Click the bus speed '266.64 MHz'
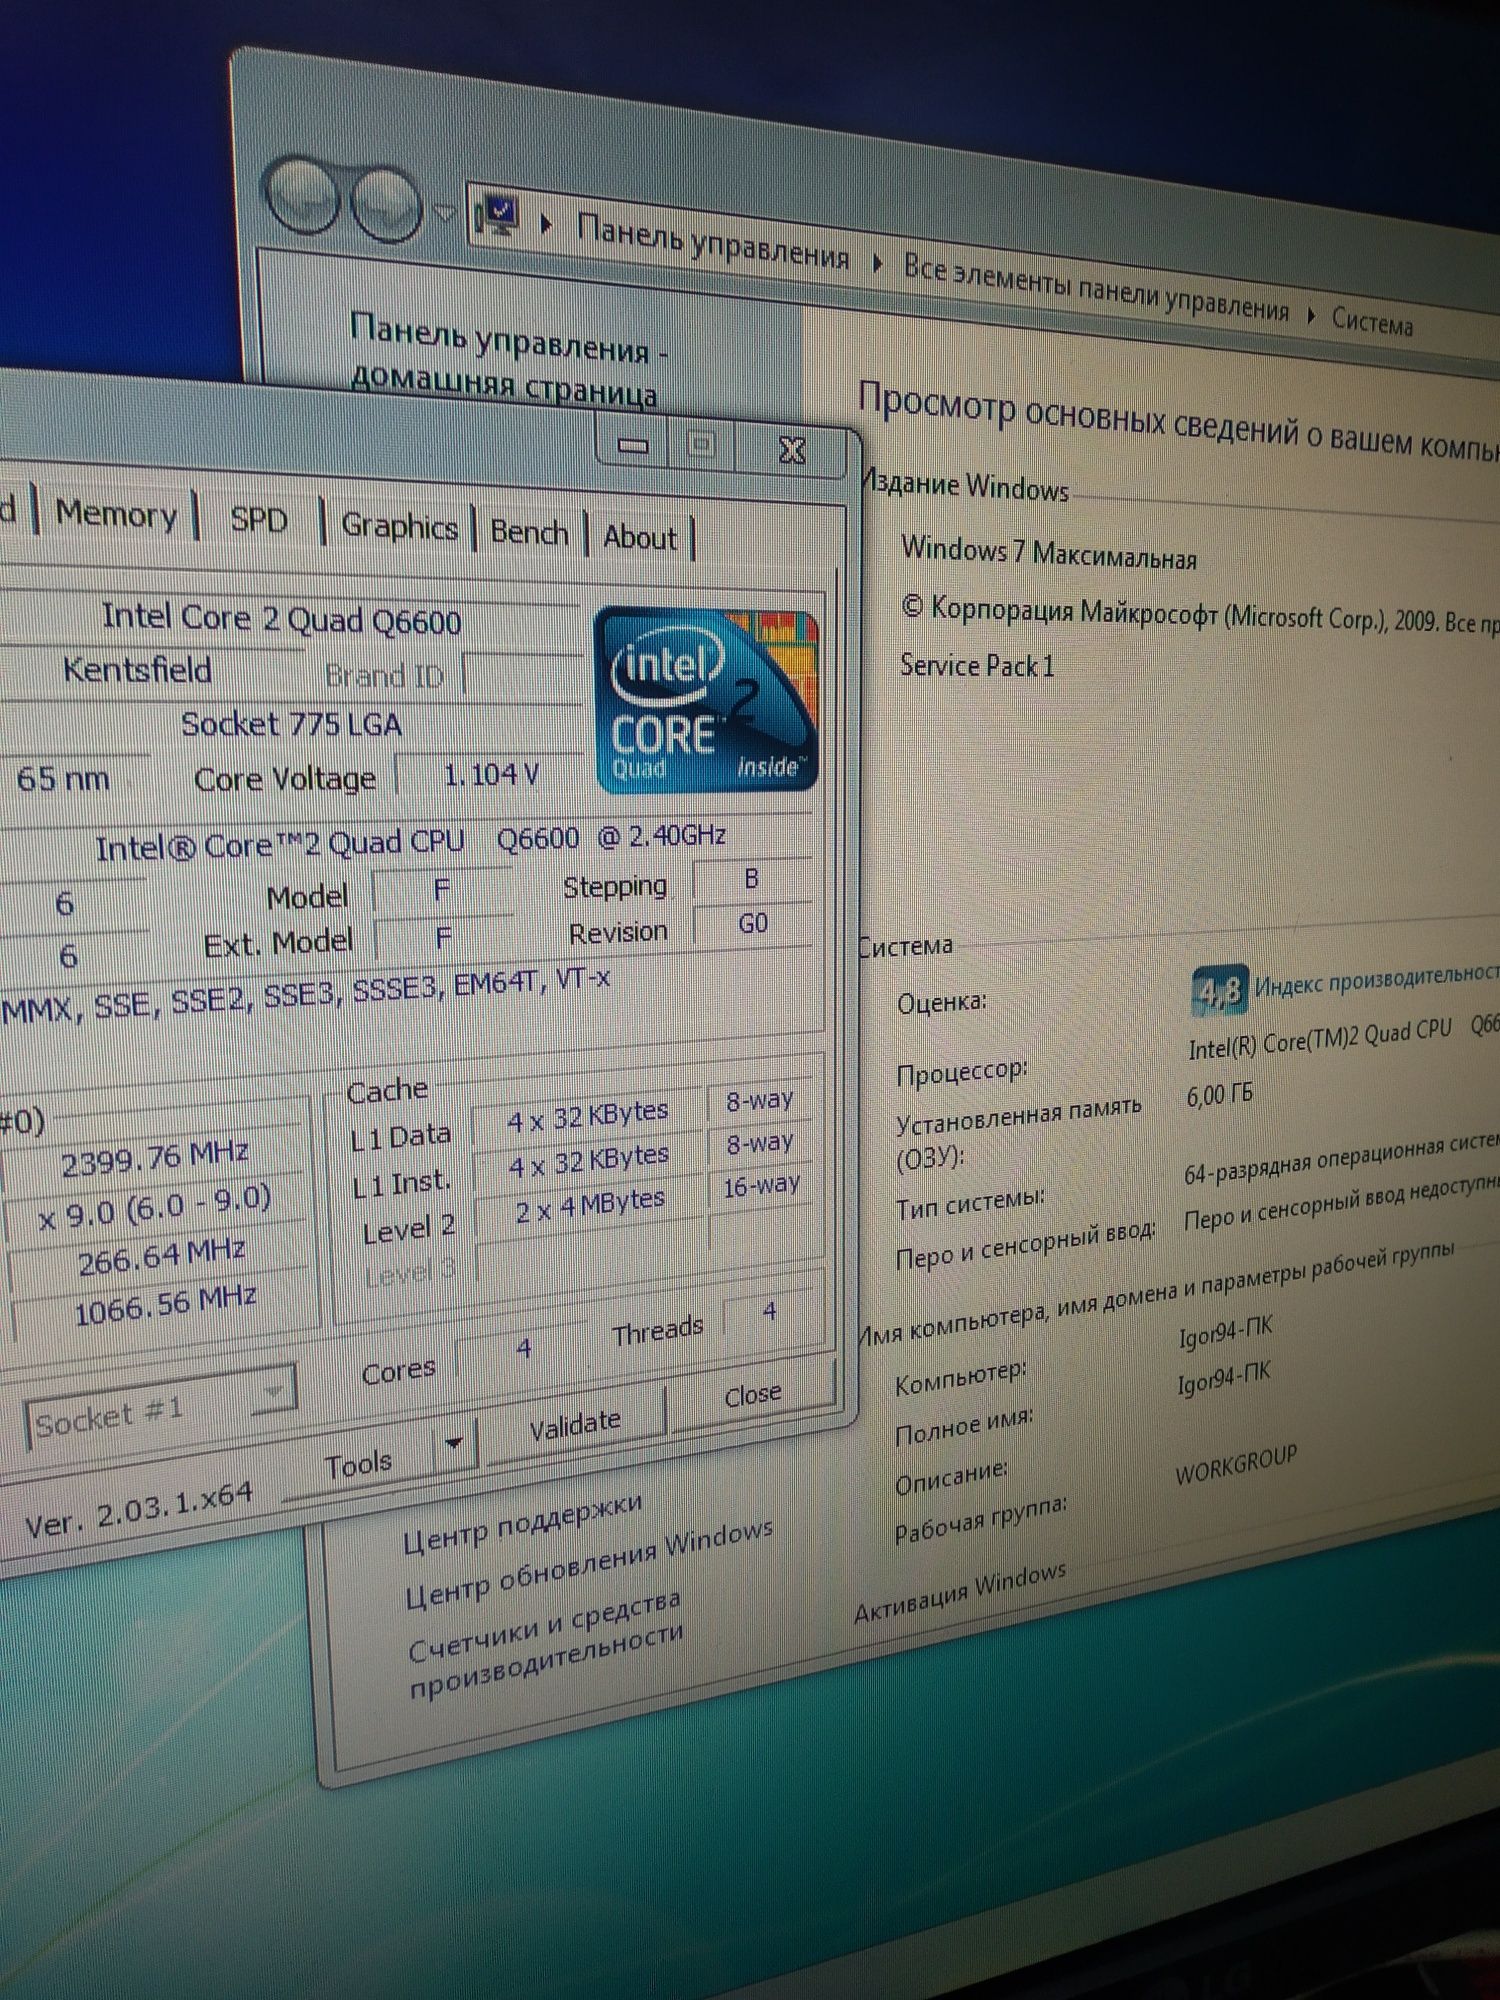The width and height of the screenshot is (1500, 2000). (161, 1257)
